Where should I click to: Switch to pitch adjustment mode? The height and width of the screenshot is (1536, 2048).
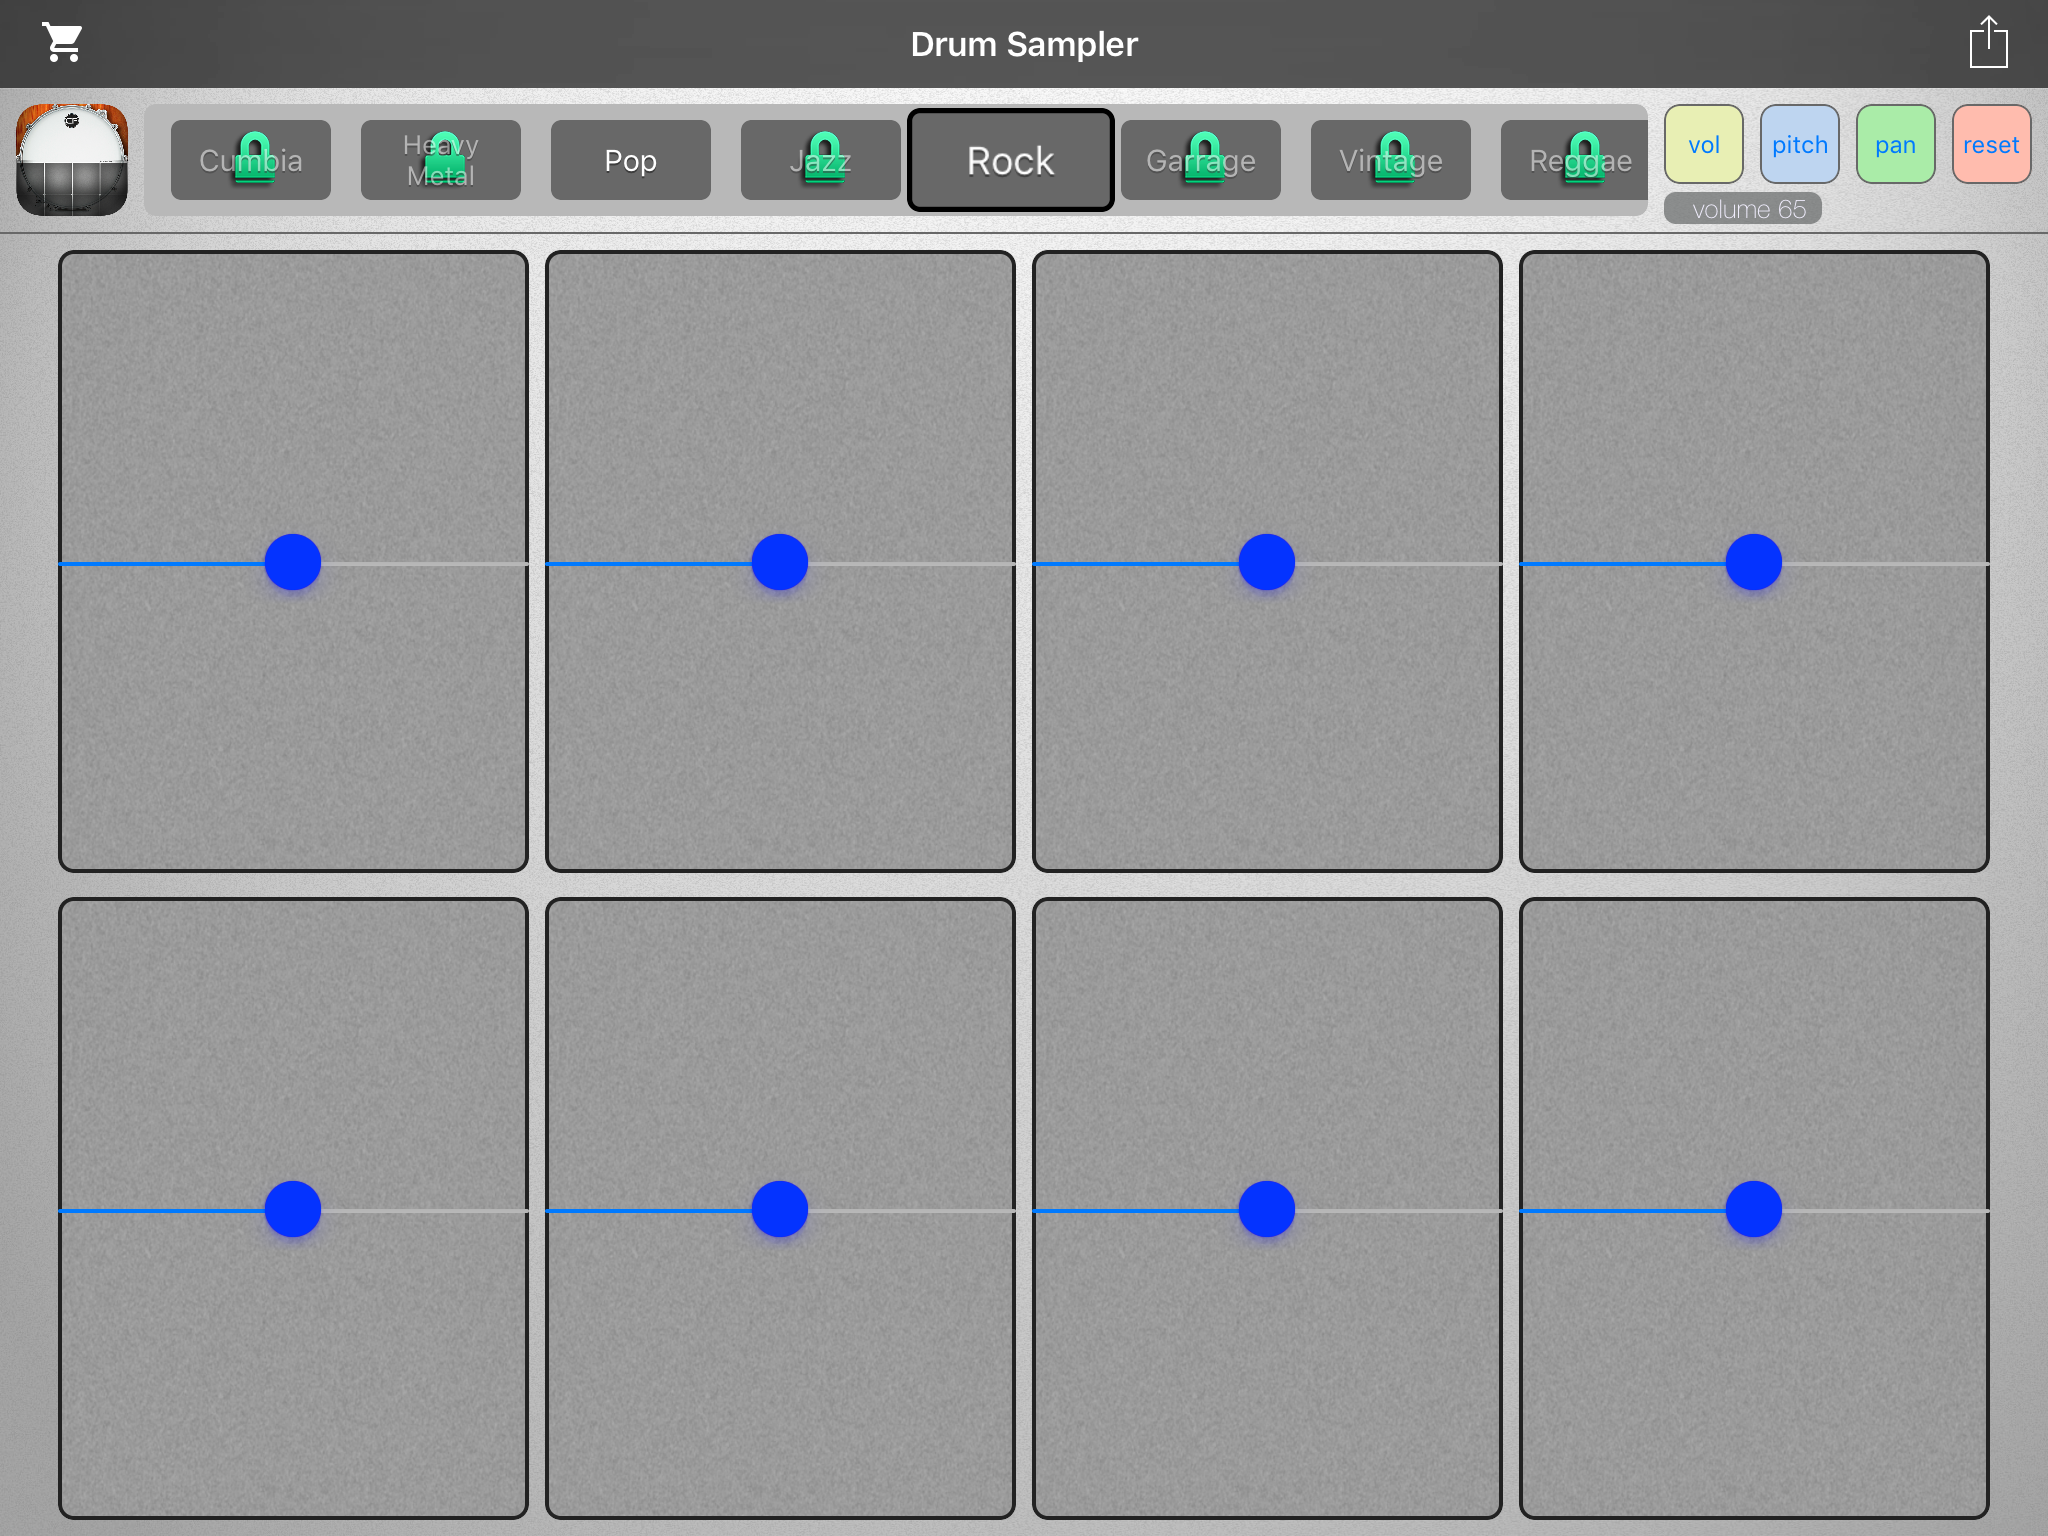(x=1799, y=145)
